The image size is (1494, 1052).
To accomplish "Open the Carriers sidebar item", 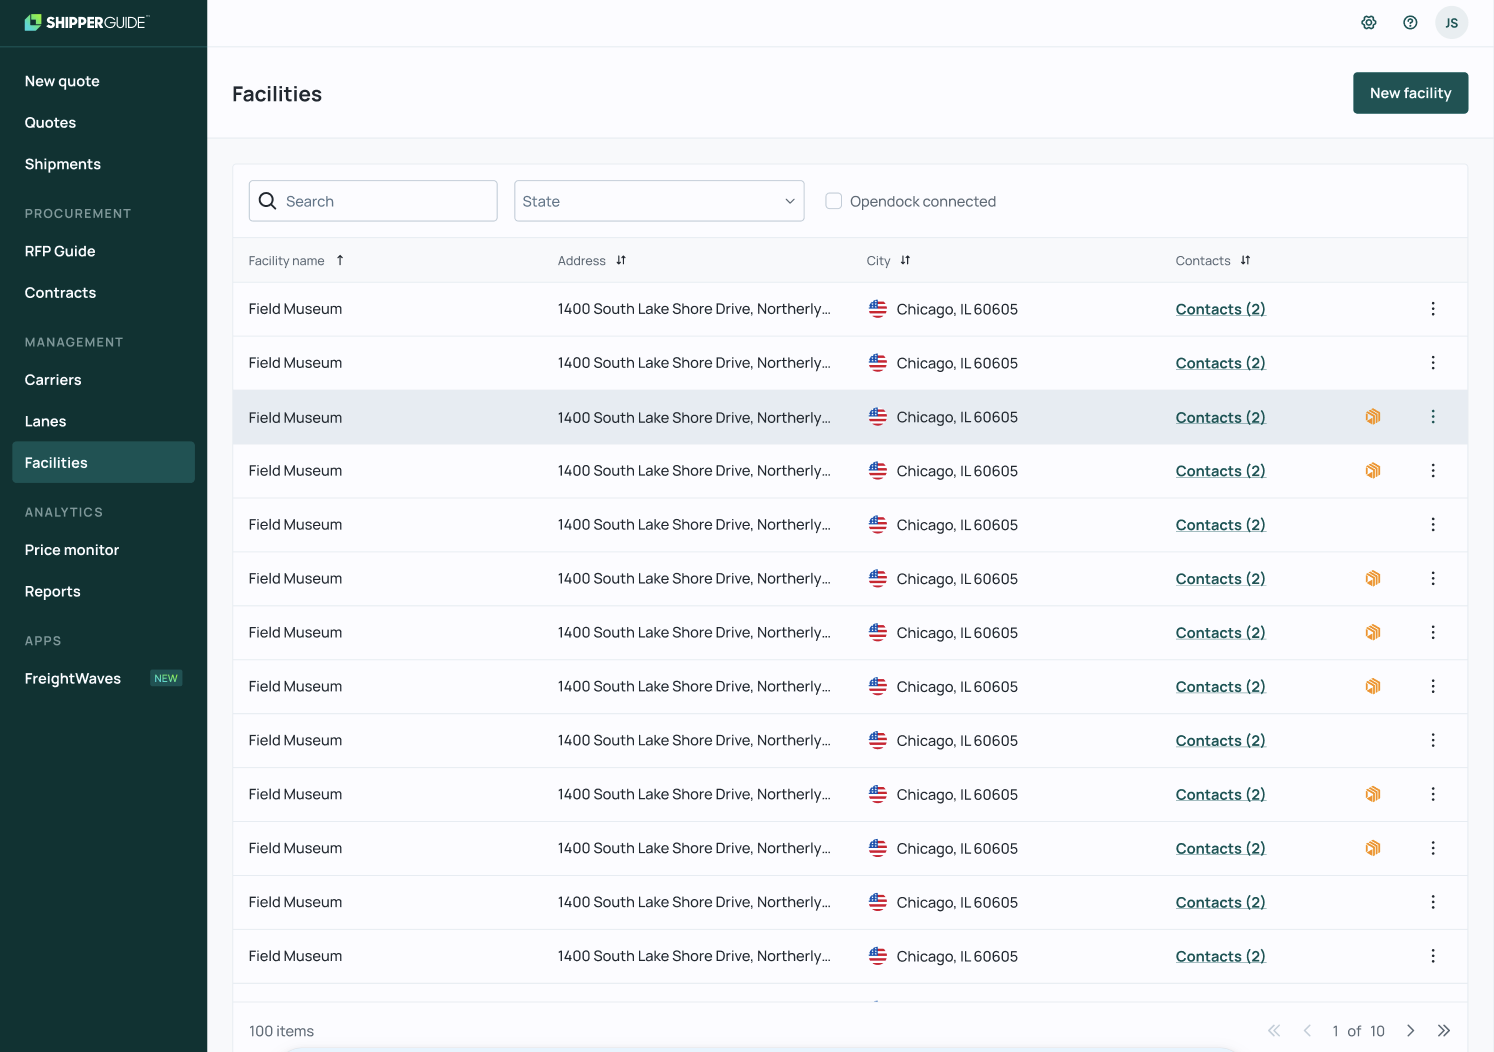I will pyautogui.click(x=53, y=380).
